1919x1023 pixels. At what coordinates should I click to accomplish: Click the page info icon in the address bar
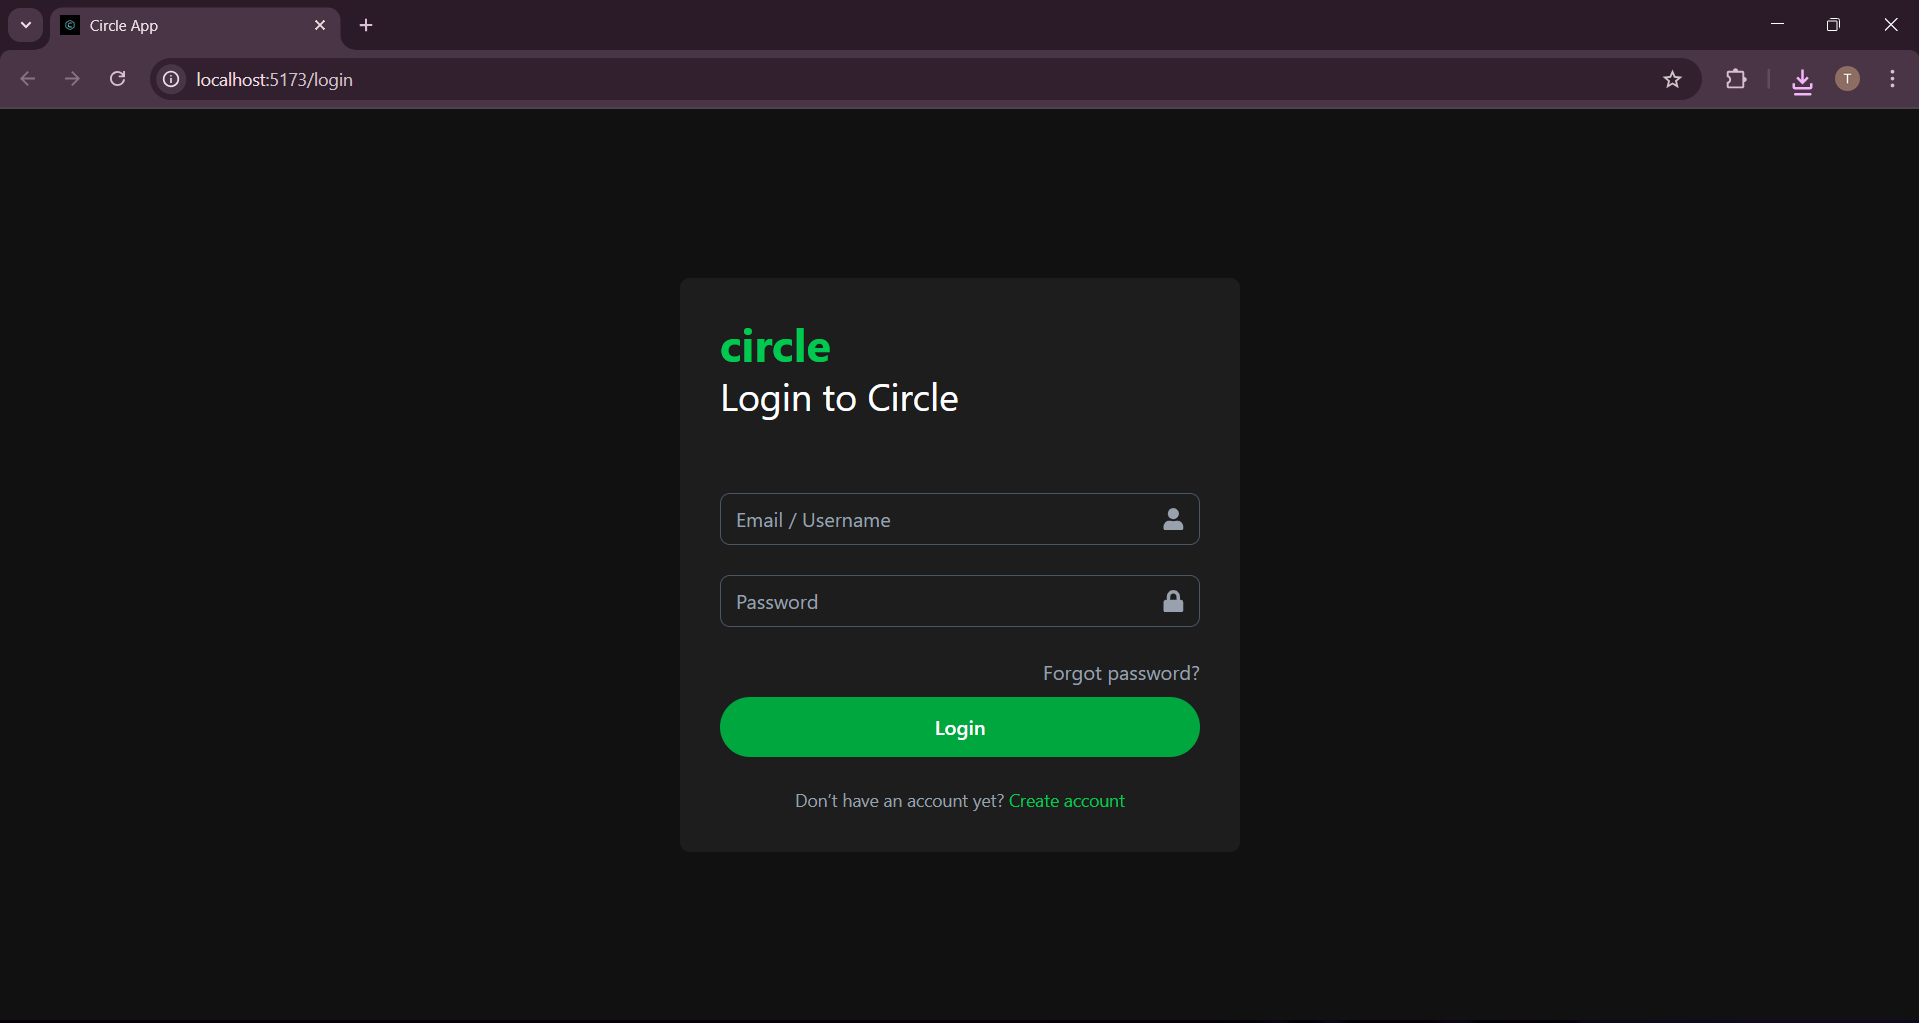click(x=170, y=79)
